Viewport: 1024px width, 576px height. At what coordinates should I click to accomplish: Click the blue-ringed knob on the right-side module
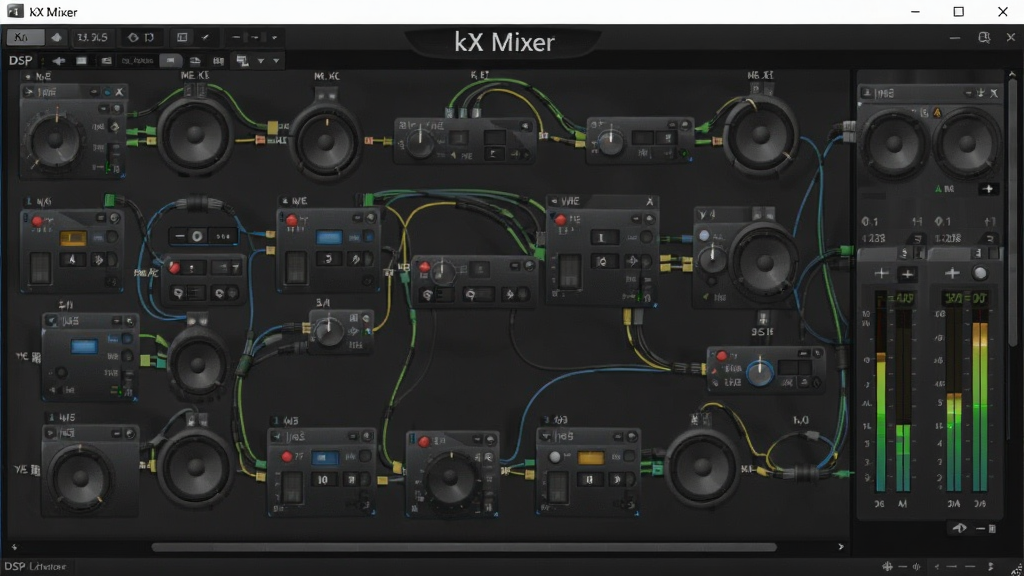click(x=760, y=373)
